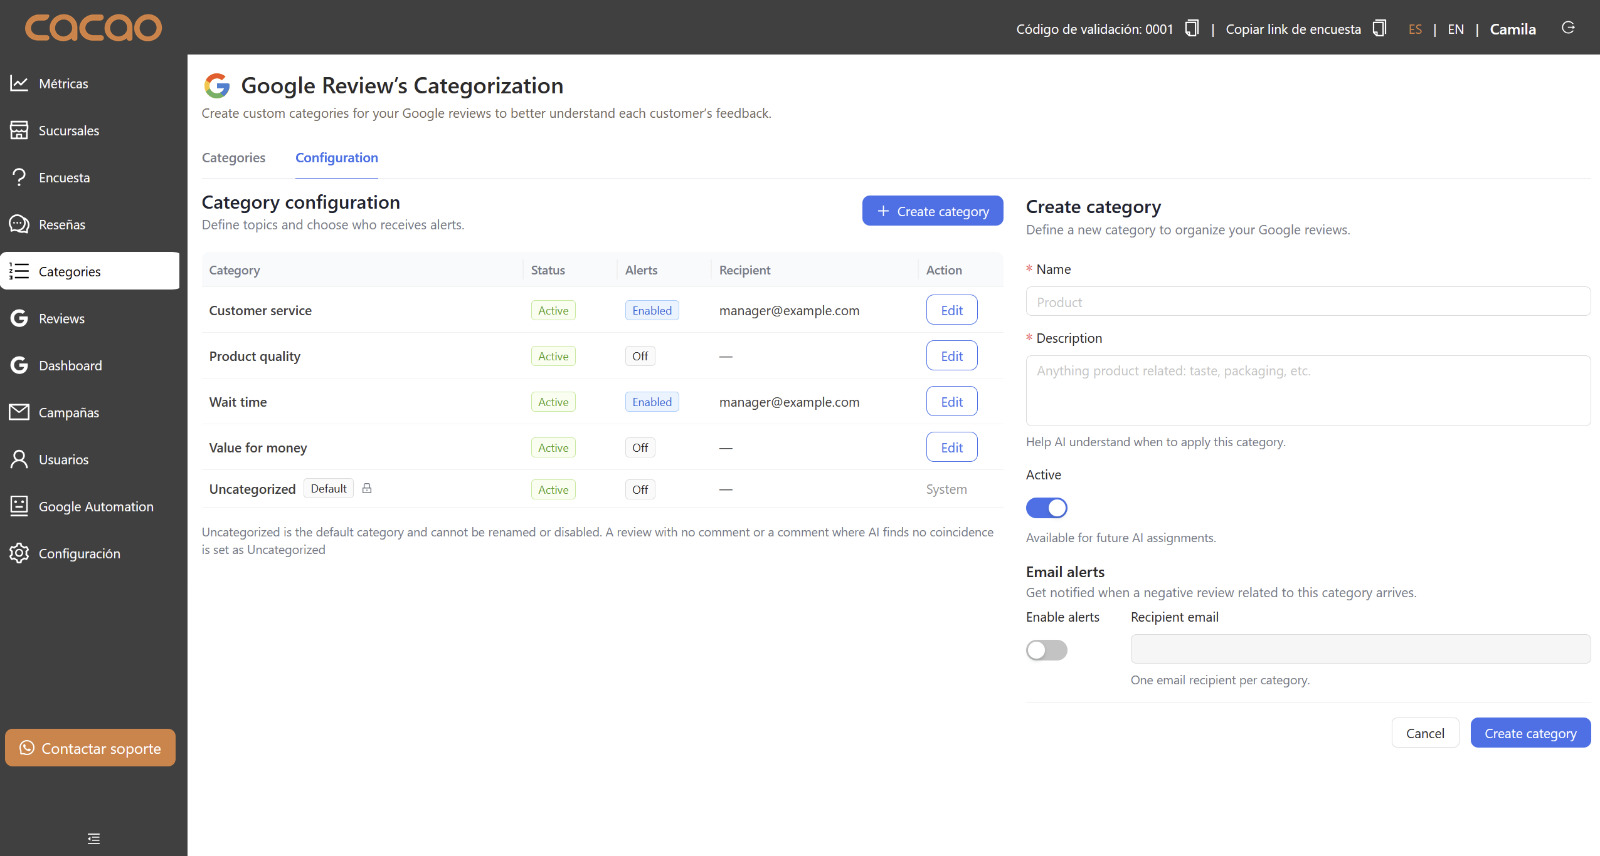The height and width of the screenshot is (856, 1600).
Task: Submit form with bottom Create category button
Action: point(1530,733)
